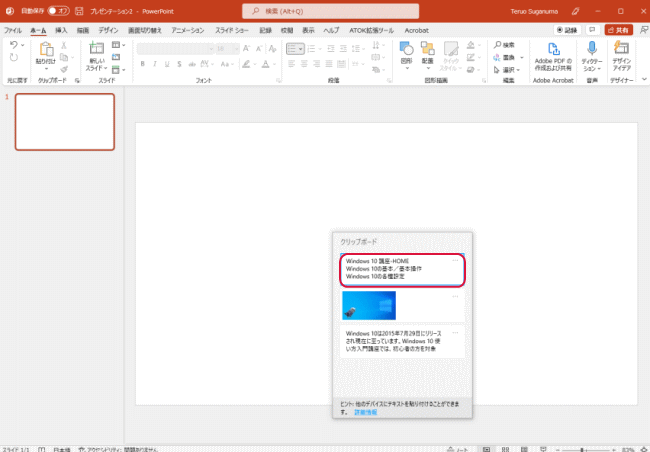Click the Undo arrow in ribbon
The image size is (650, 452).
[14, 45]
